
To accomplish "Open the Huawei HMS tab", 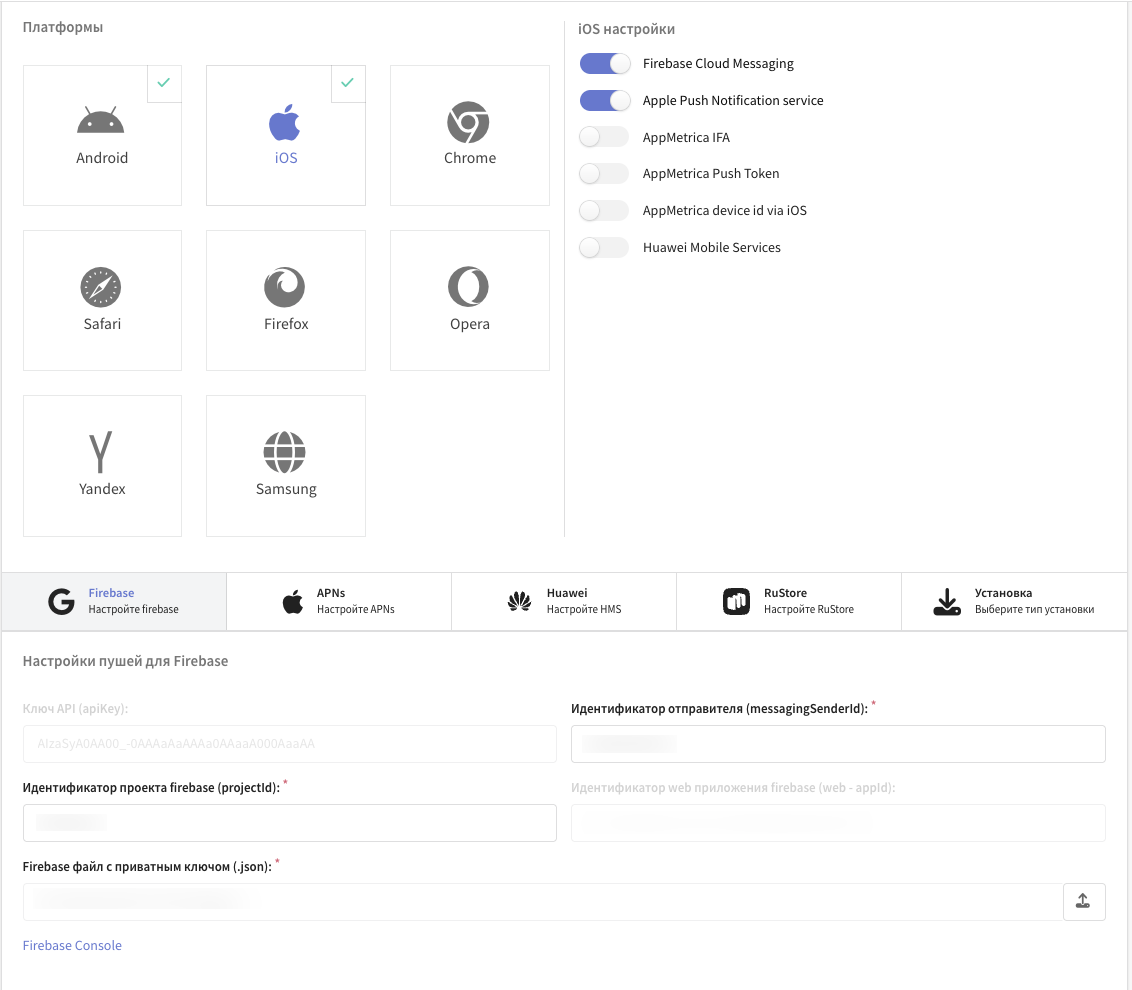I will click(x=564, y=601).
